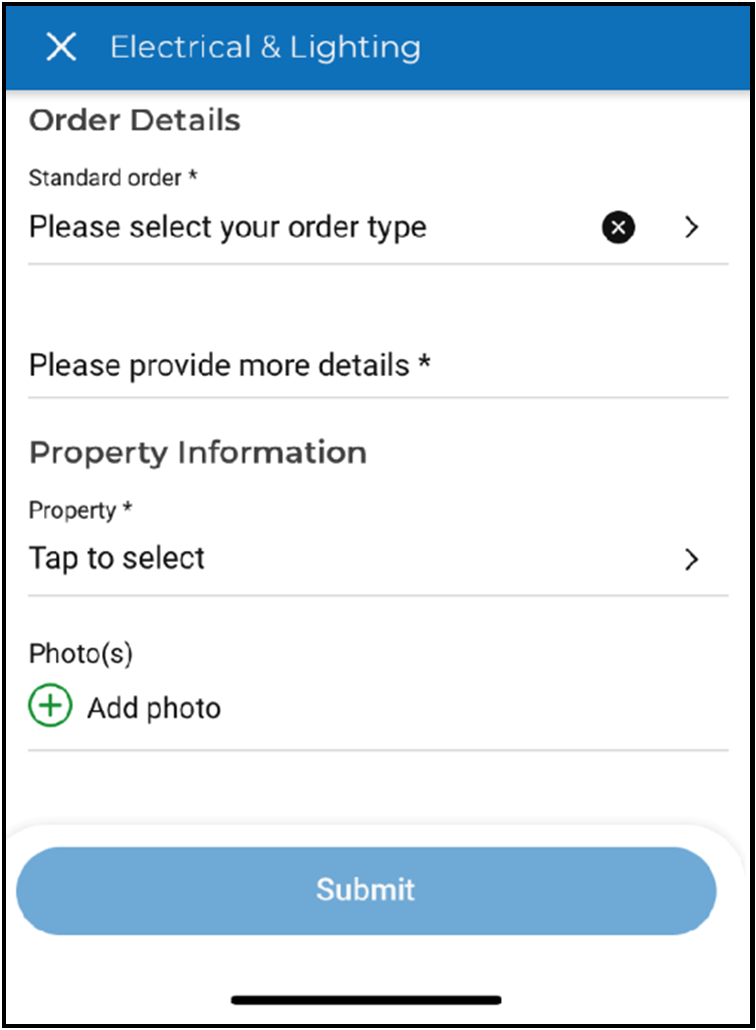Viewport: 756px width, 1030px height.
Task: Tap the home indicator bar at bottom
Action: (366, 999)
